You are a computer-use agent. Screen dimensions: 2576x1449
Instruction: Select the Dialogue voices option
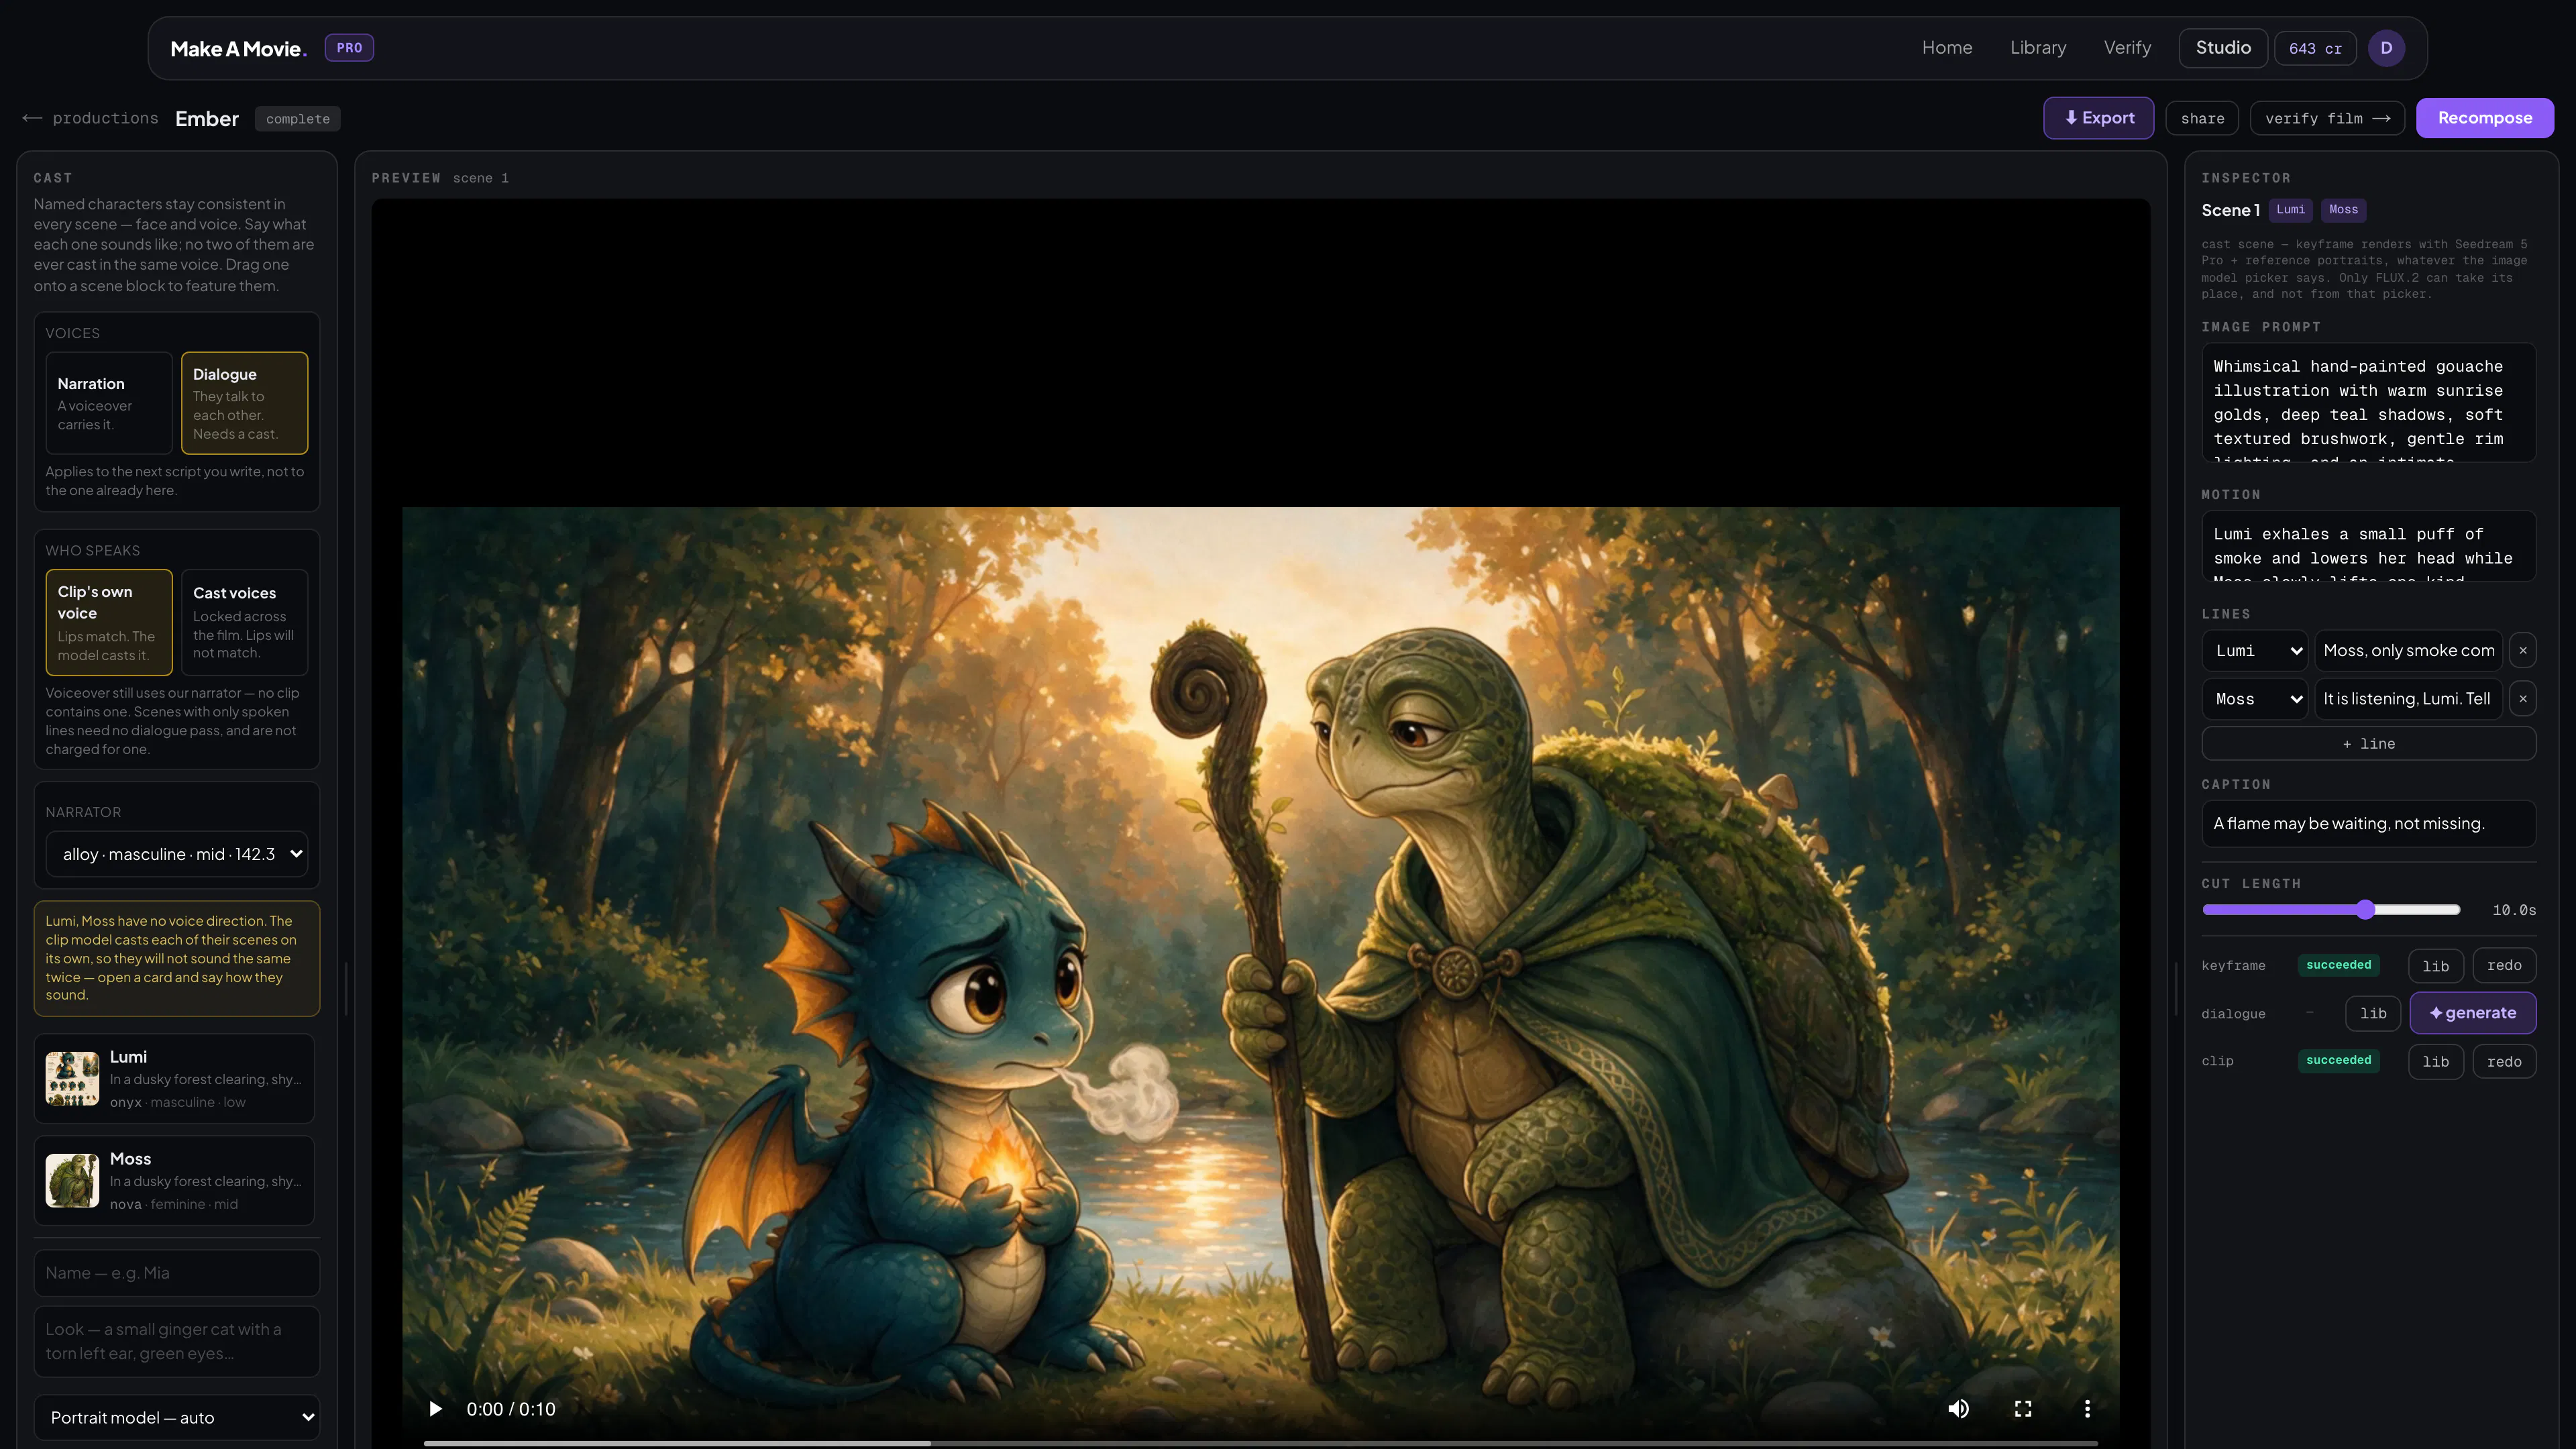(x=244, y=403)
